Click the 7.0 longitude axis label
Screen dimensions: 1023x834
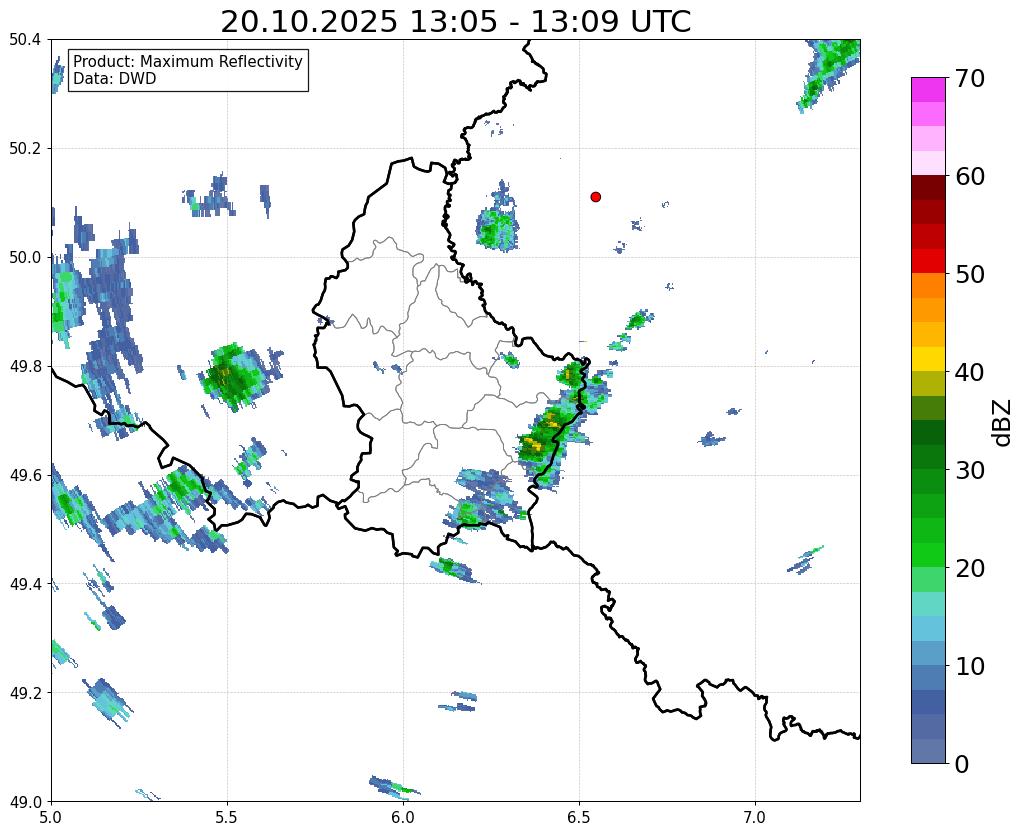756,817
